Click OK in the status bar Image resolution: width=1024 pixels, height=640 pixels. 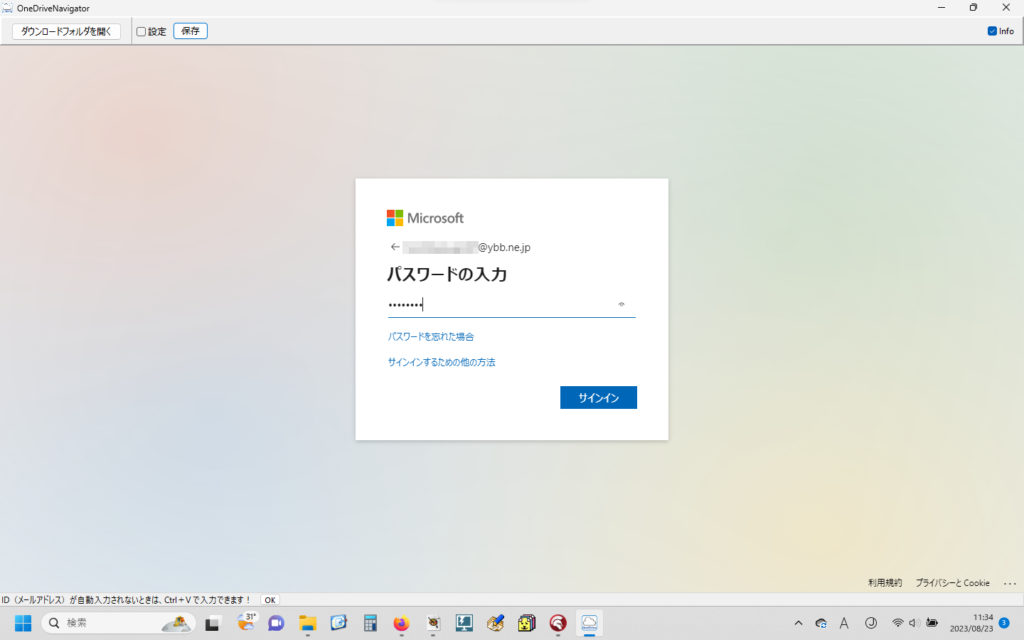(270, 600)
